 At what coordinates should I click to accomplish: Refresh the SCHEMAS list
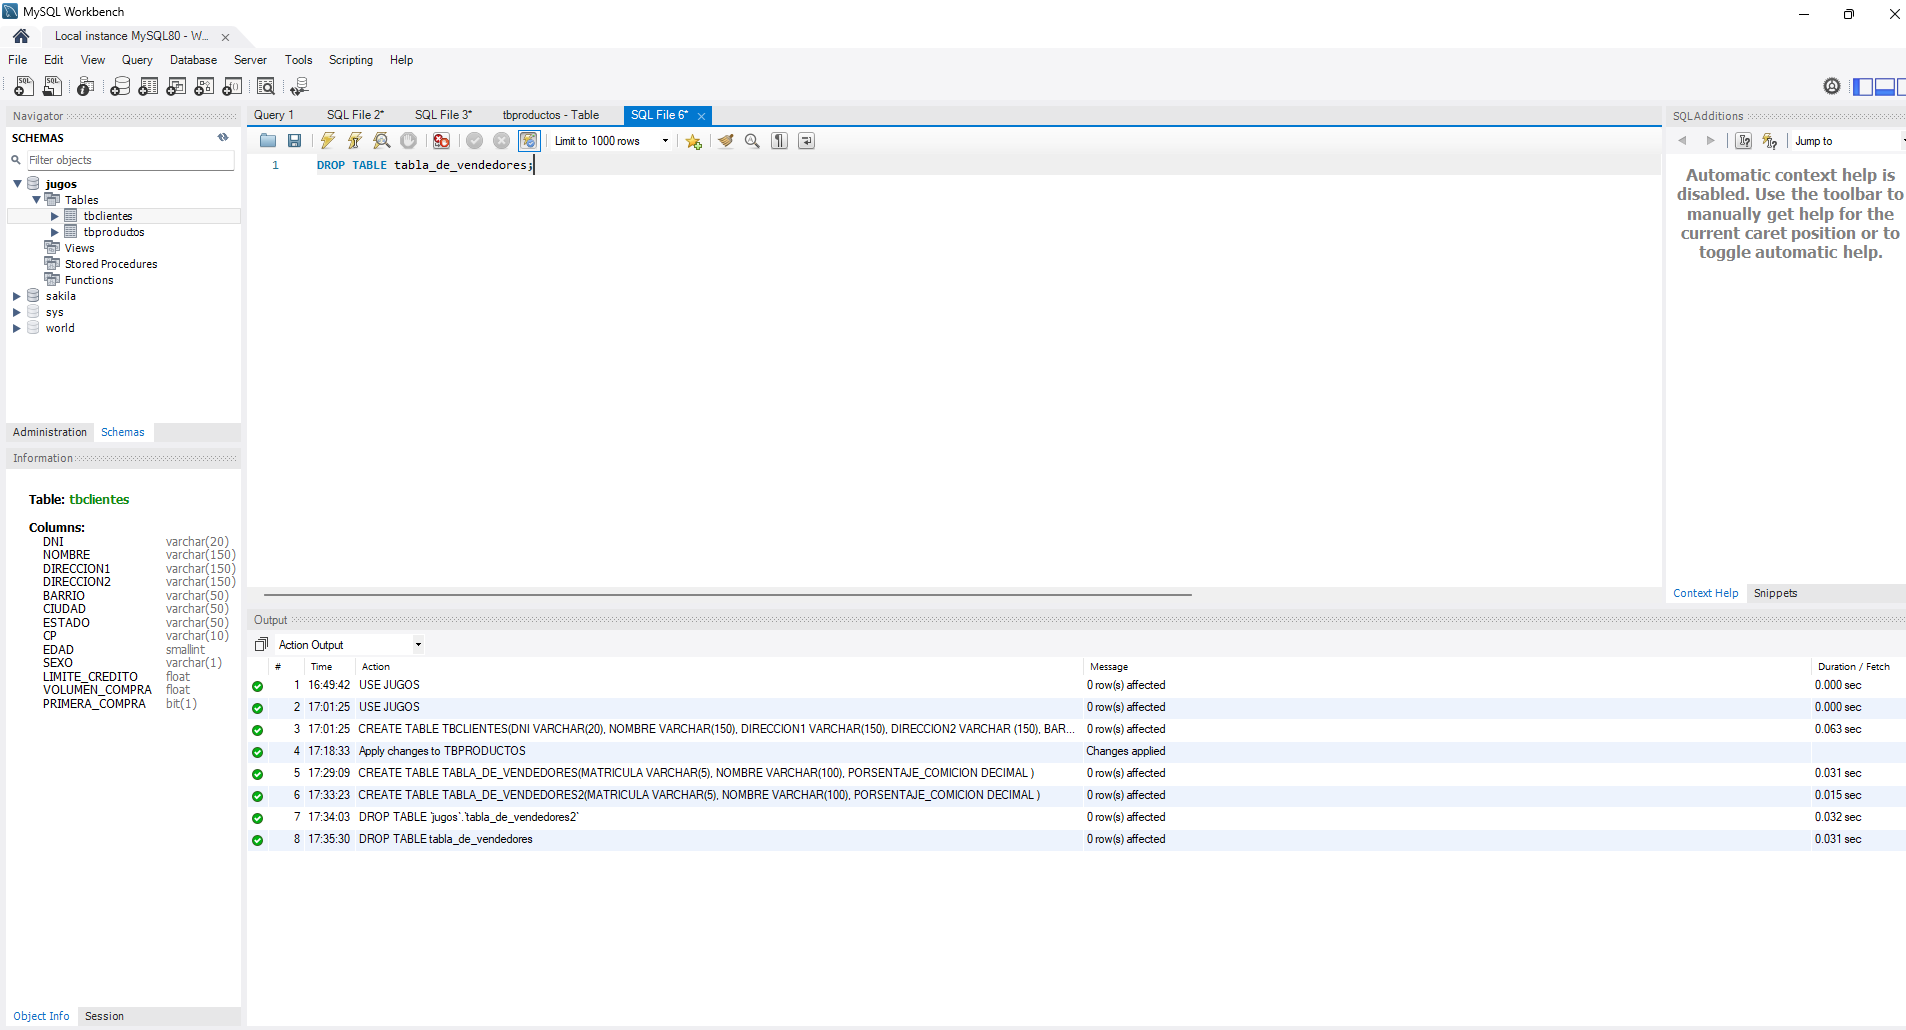pos(223,138)
